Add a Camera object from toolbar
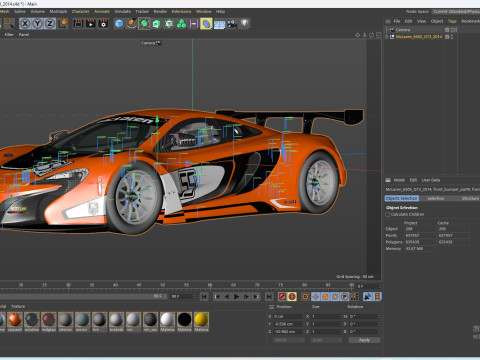 [x=232, y=24]
